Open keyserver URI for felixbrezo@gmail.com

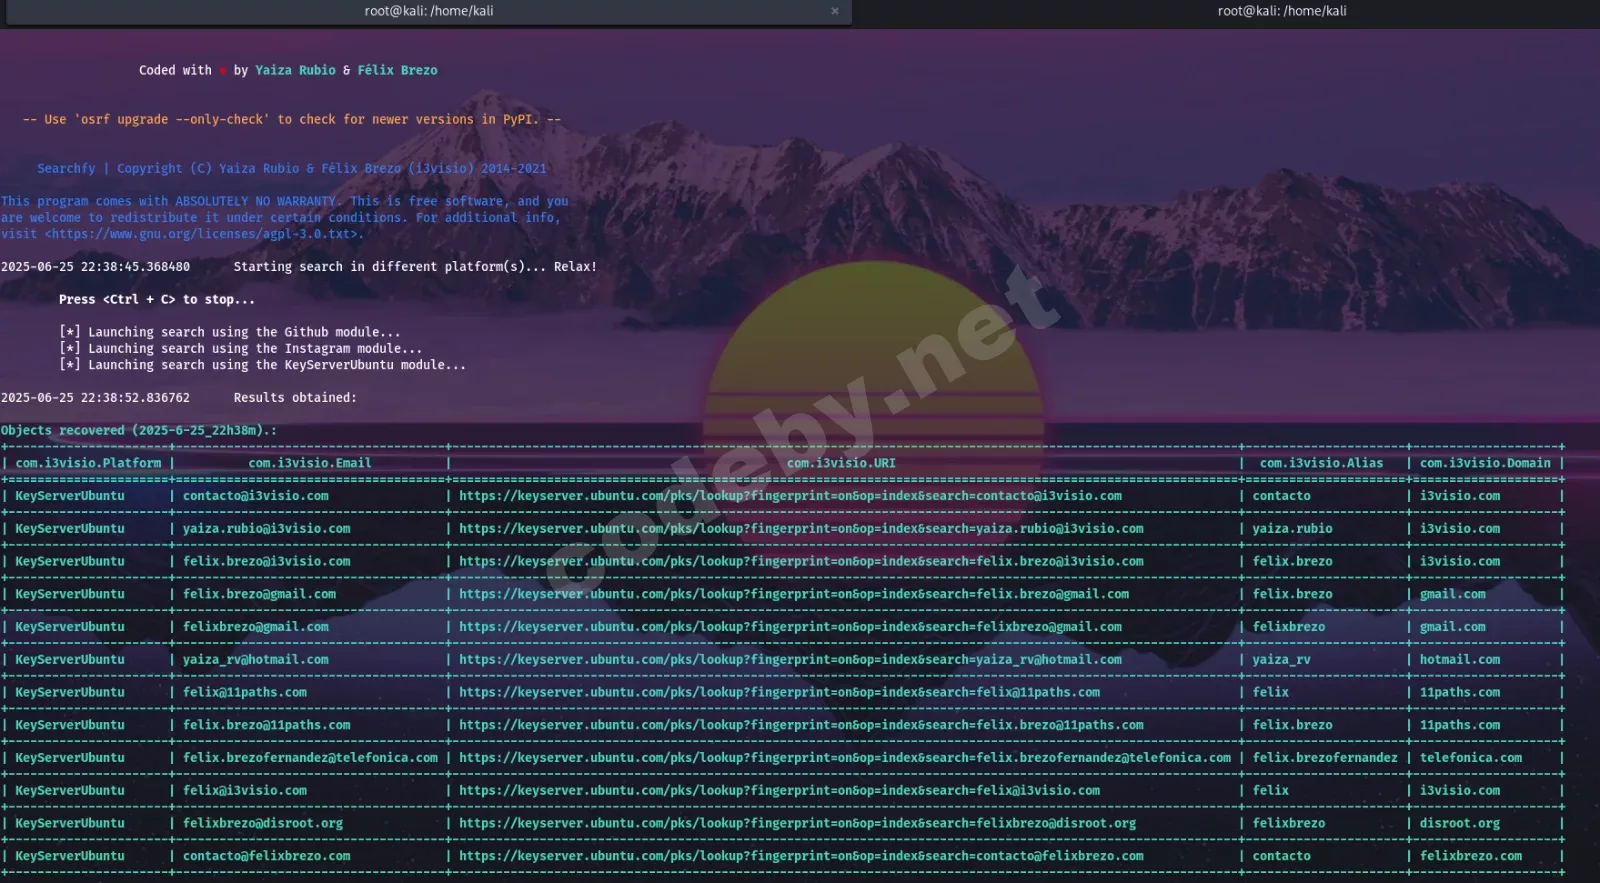pyautogui.click(x=790, y=627)
